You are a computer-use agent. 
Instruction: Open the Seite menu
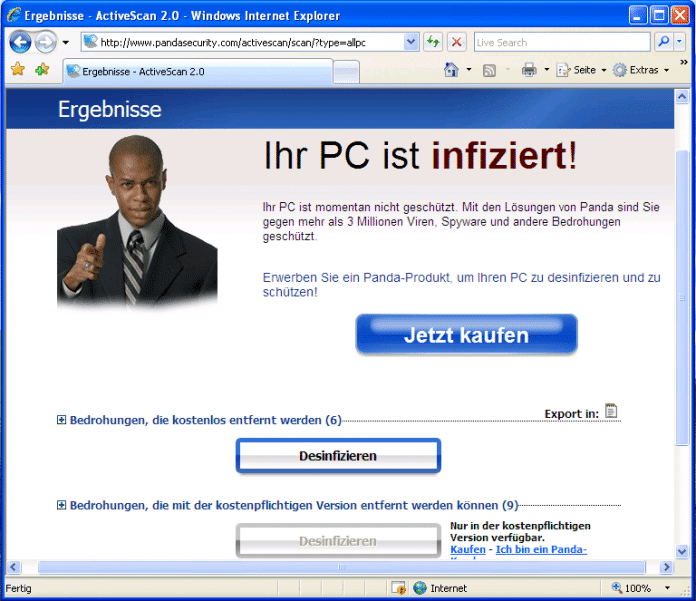pos(582,70)
